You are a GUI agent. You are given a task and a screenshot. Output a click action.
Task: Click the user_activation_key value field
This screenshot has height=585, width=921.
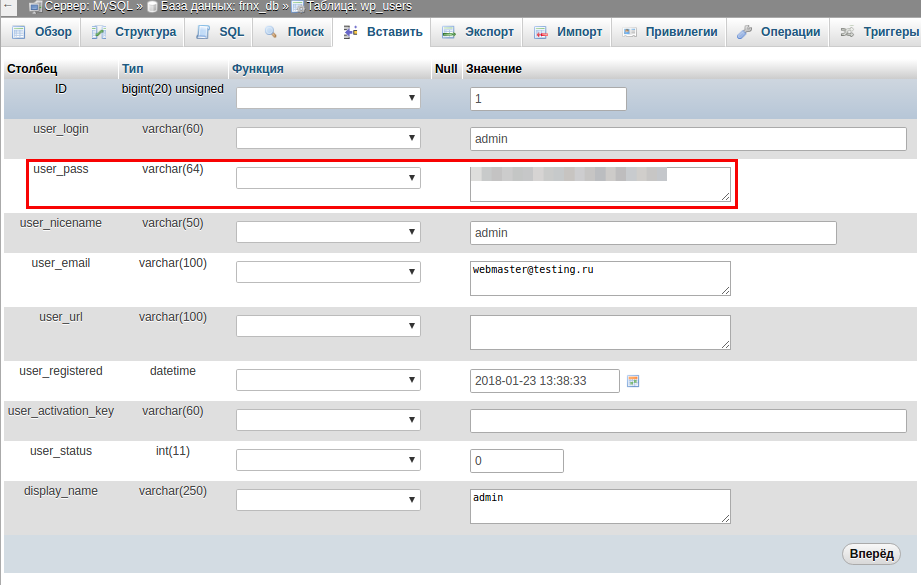coord(688,421)
